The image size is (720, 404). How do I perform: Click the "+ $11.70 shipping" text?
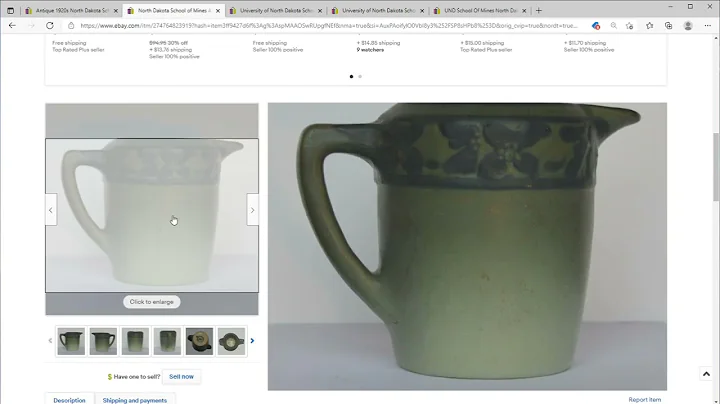pos(585,43)
